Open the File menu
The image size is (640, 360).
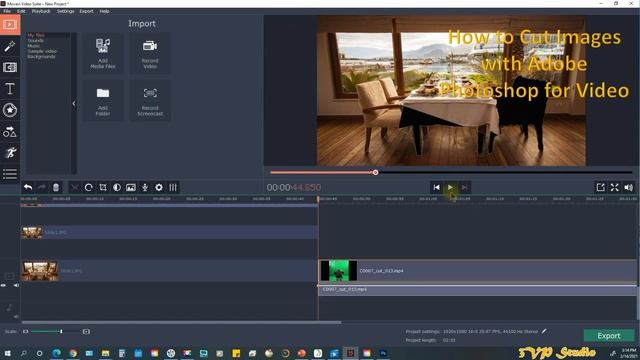7,11
